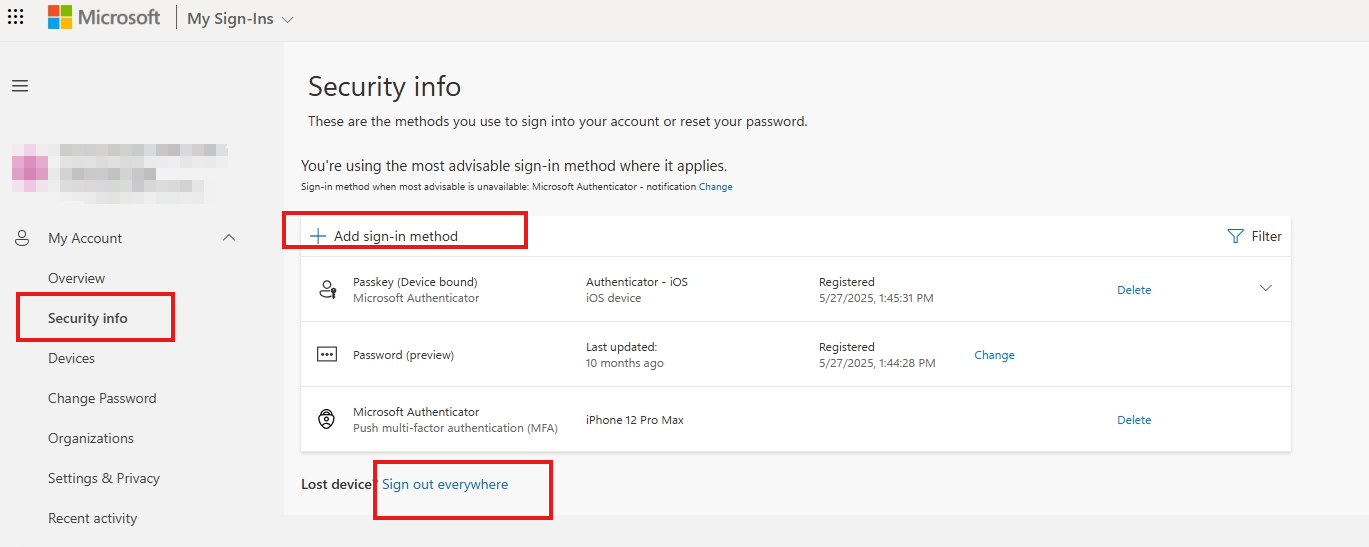
Task: Delete the Passkey (Device bound) method
Action: 1134,290
